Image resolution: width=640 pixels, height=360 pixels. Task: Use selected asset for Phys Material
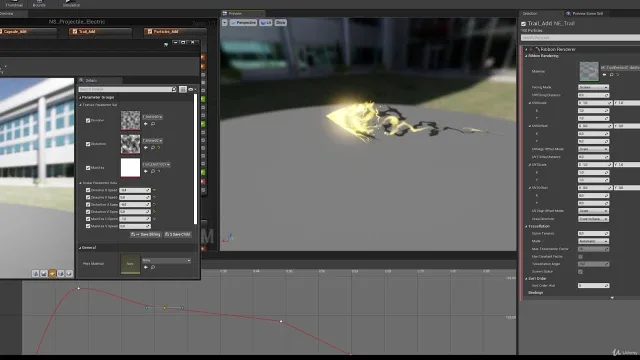pos(146,267)
